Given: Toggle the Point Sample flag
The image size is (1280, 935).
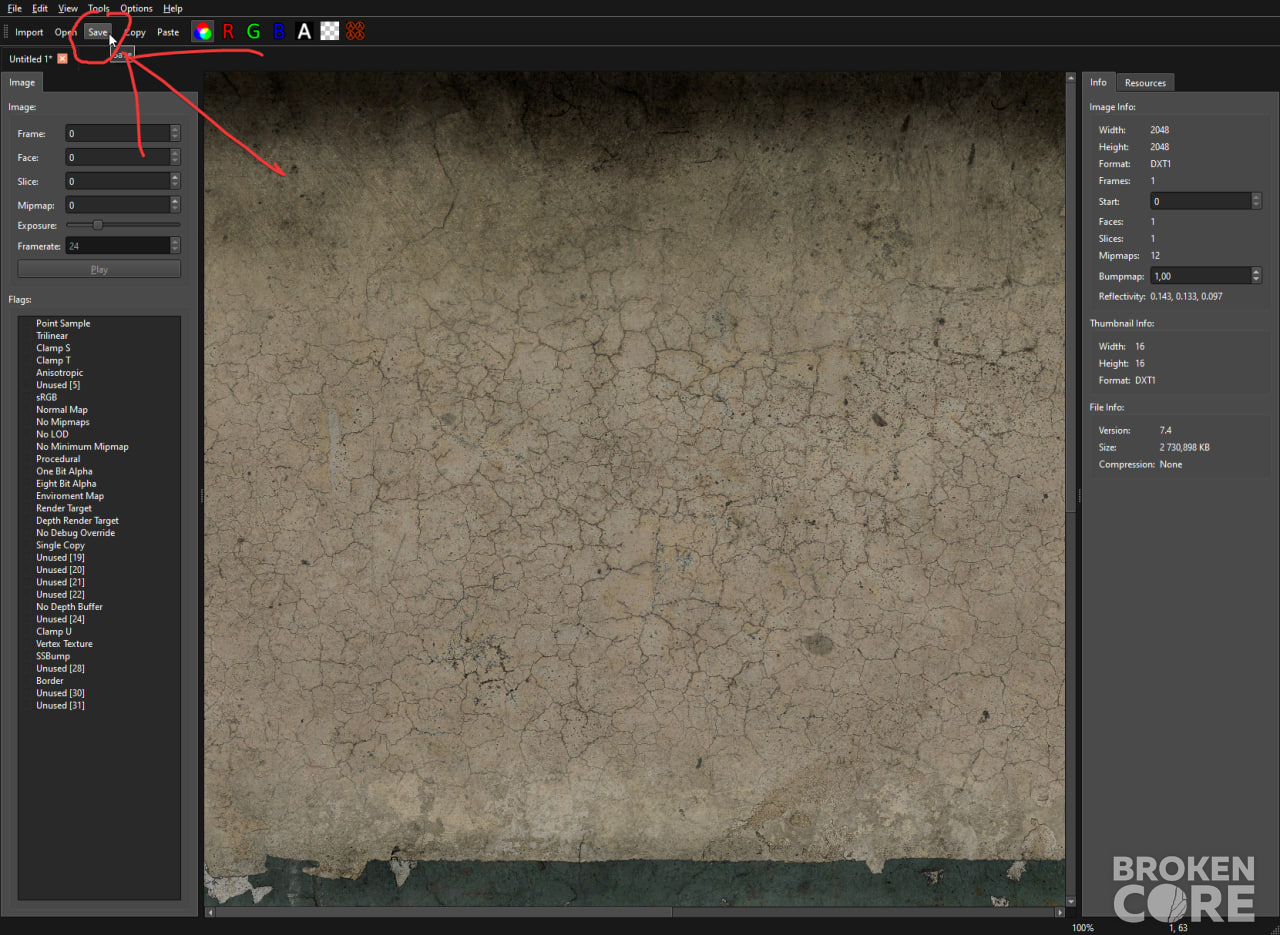Looking at the screenshot, I should 63,323.
